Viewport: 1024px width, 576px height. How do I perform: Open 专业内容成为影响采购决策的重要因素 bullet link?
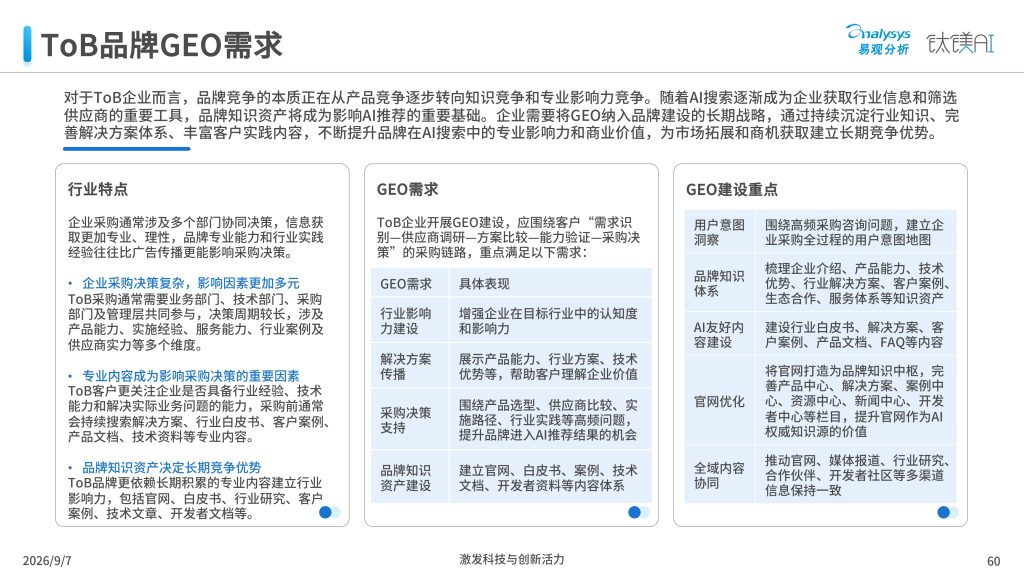[x=190, y=376]
